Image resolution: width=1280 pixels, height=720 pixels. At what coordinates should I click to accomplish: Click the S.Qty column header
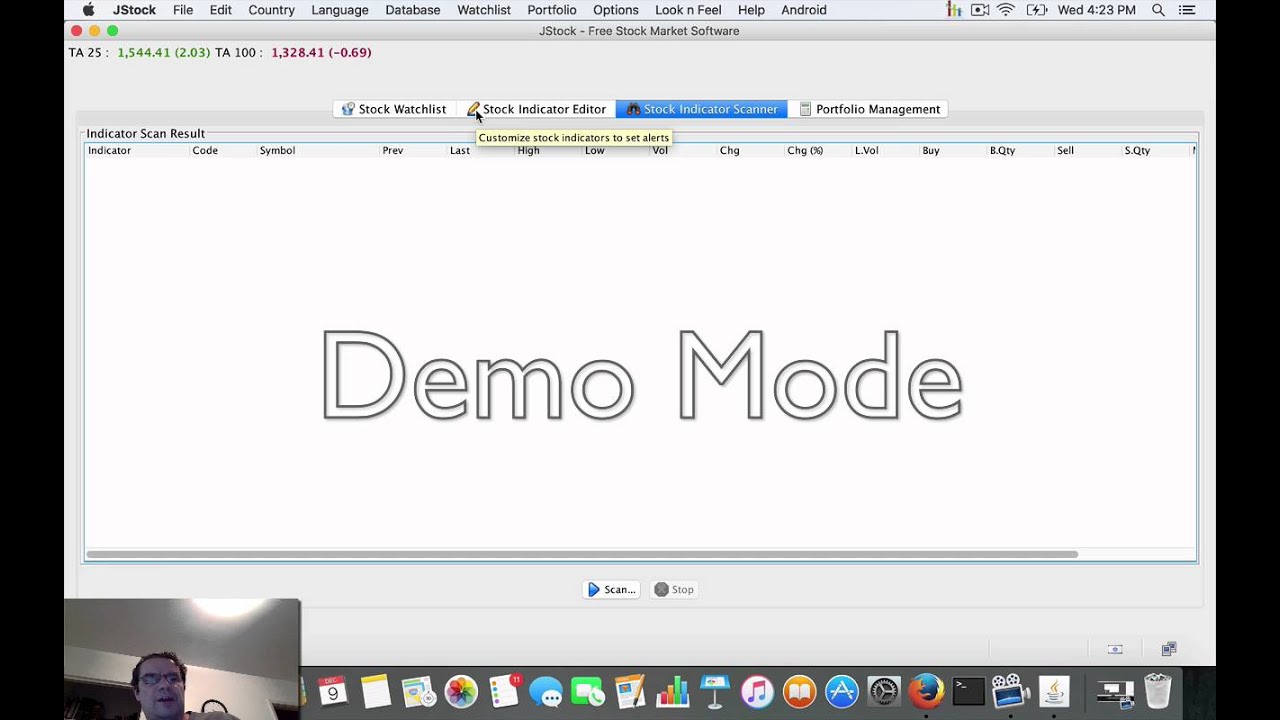click(1155, 150)
